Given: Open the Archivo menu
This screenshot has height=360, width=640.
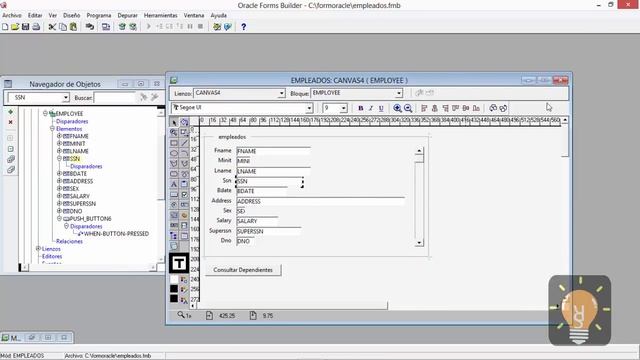Looking at the screenshot, I should (x=12, y=16).
